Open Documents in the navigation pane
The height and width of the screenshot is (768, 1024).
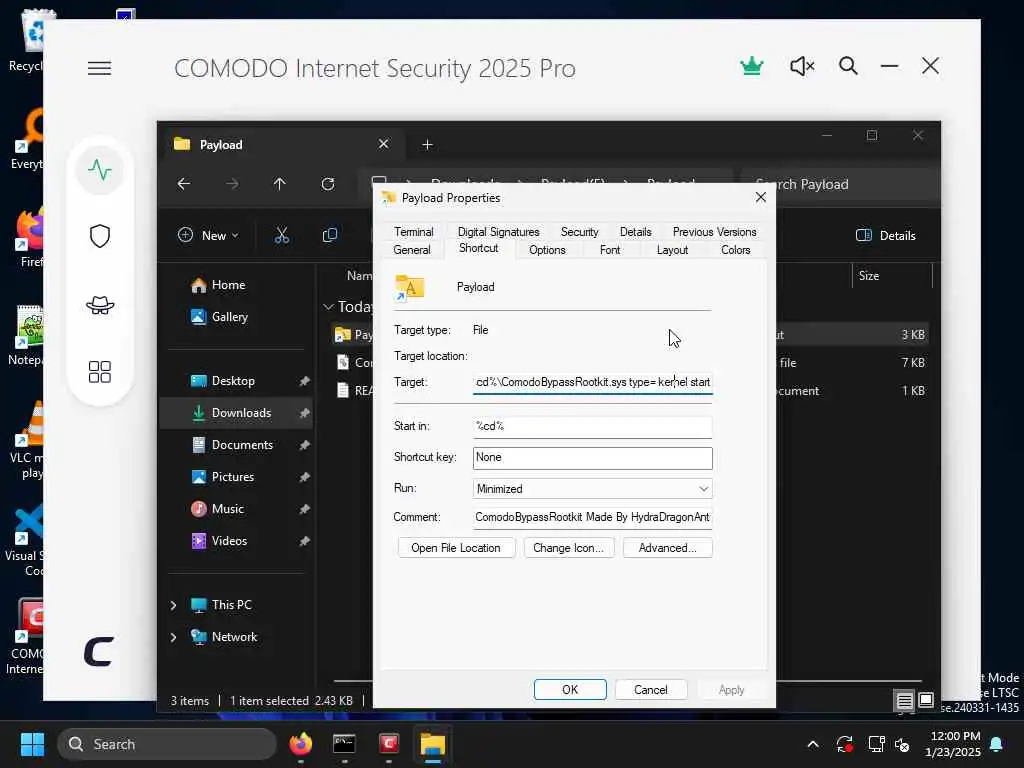coord(236,445)
